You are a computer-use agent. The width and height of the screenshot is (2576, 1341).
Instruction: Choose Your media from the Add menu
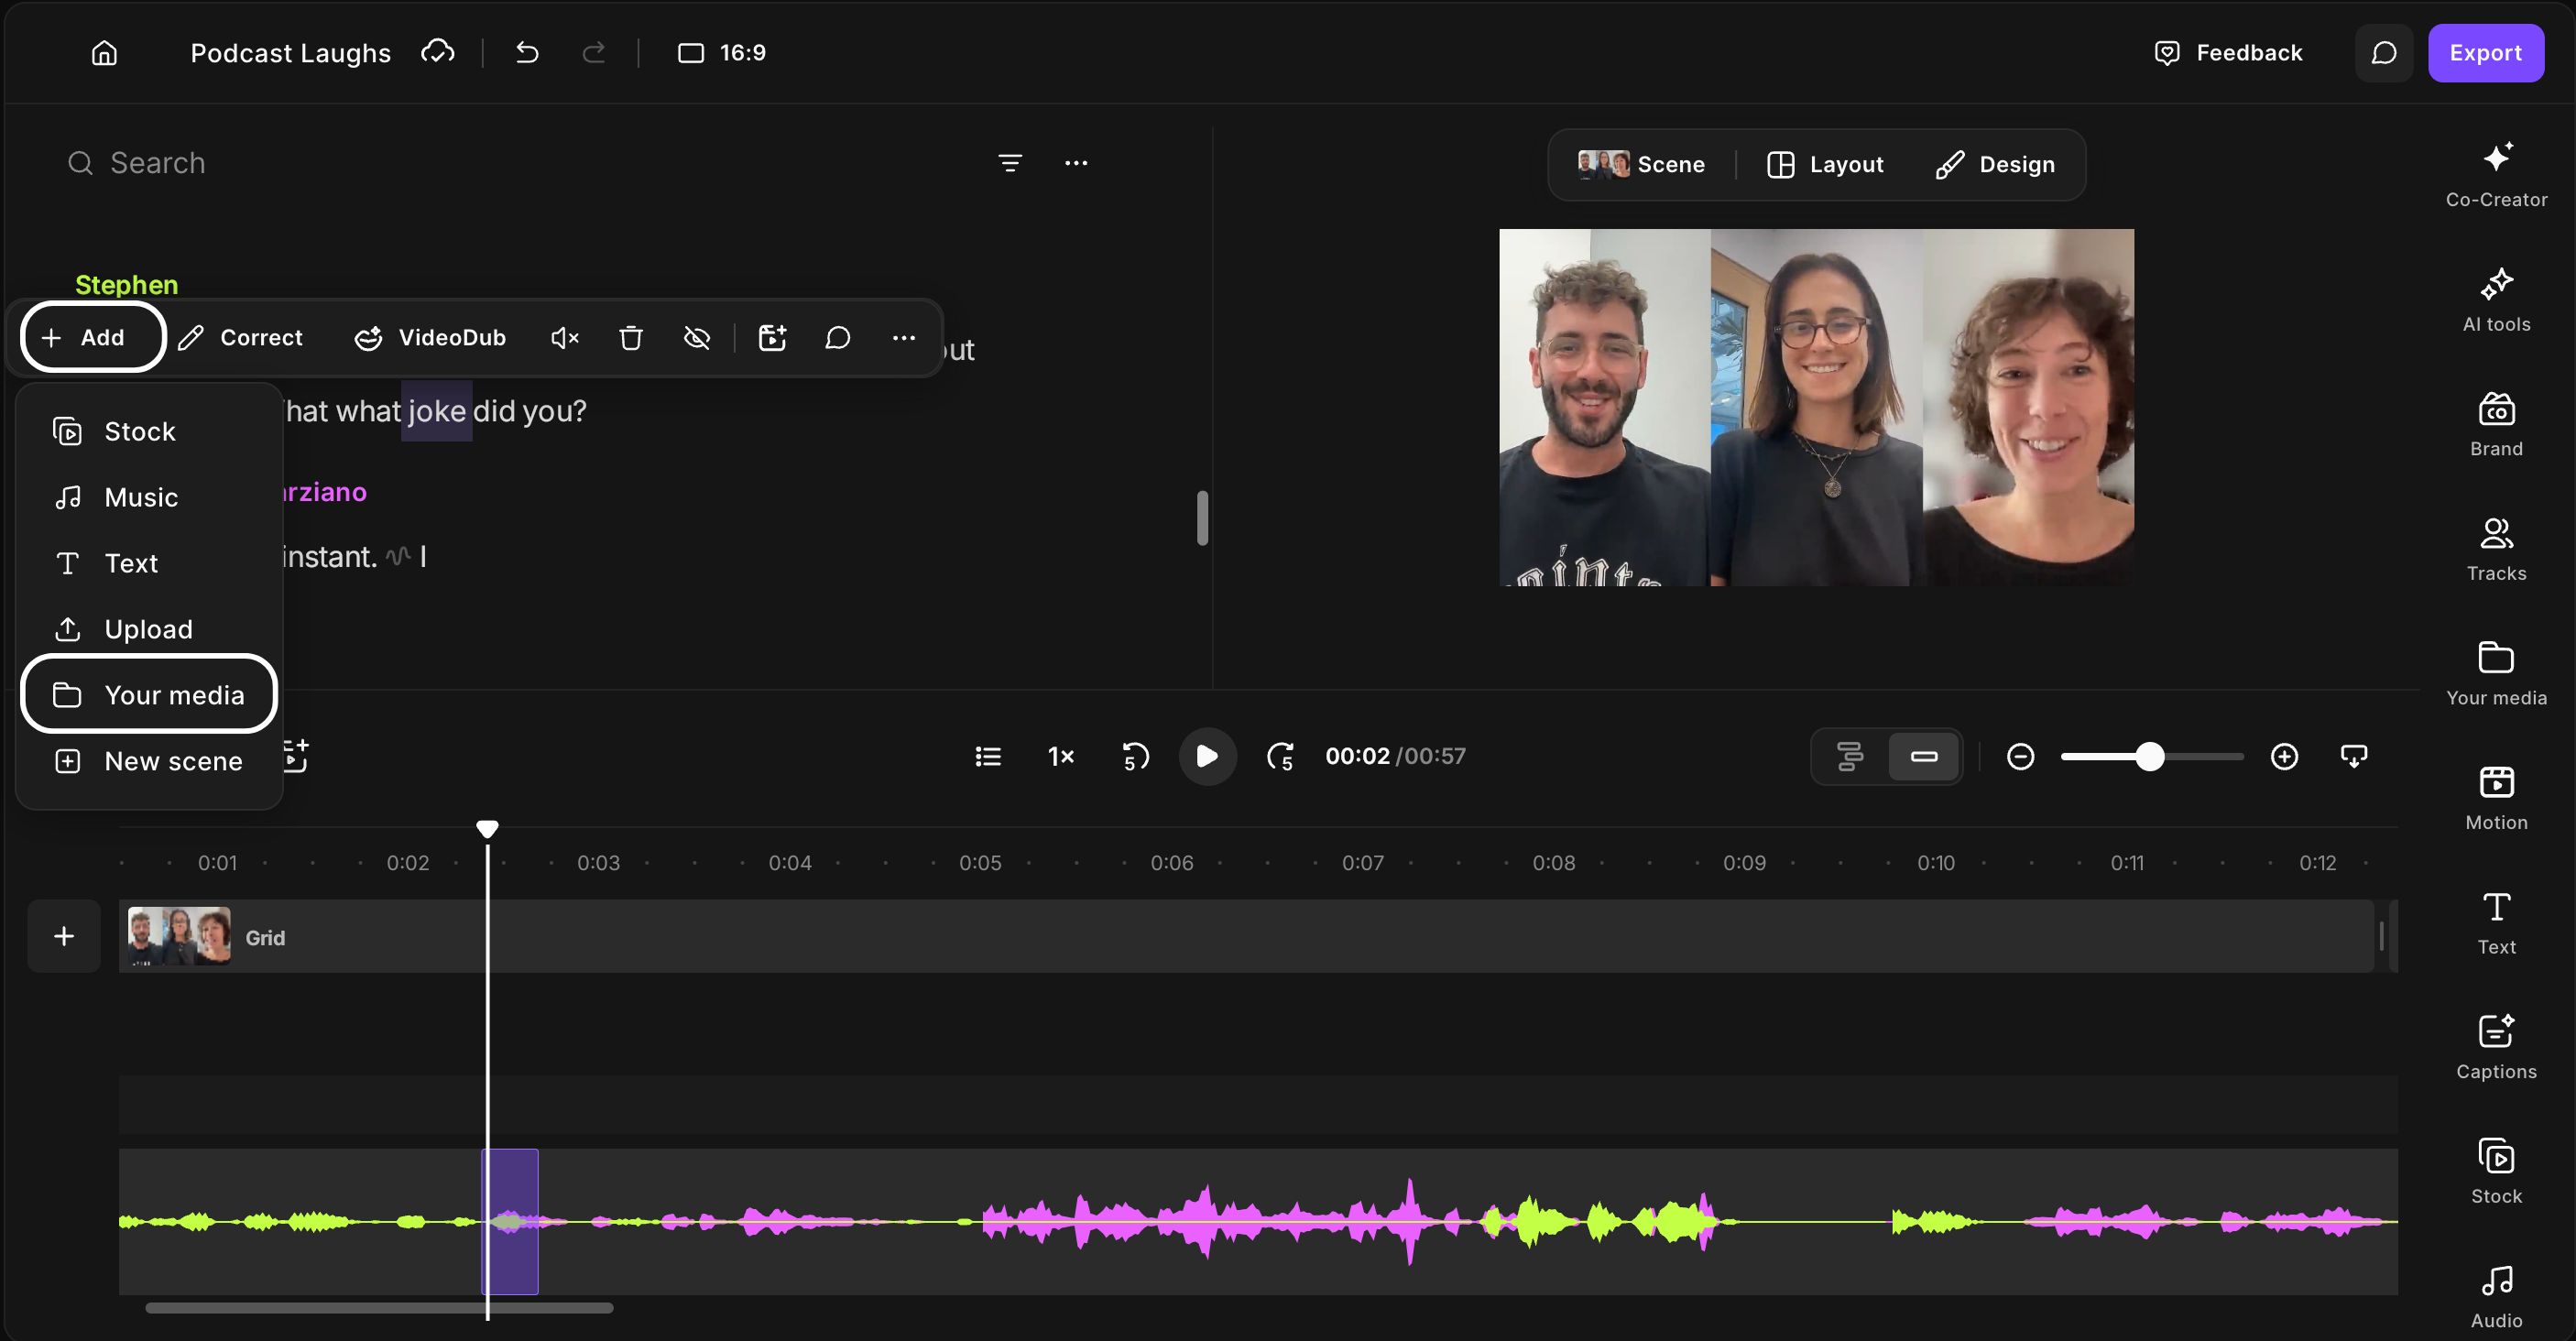[149, 695]
